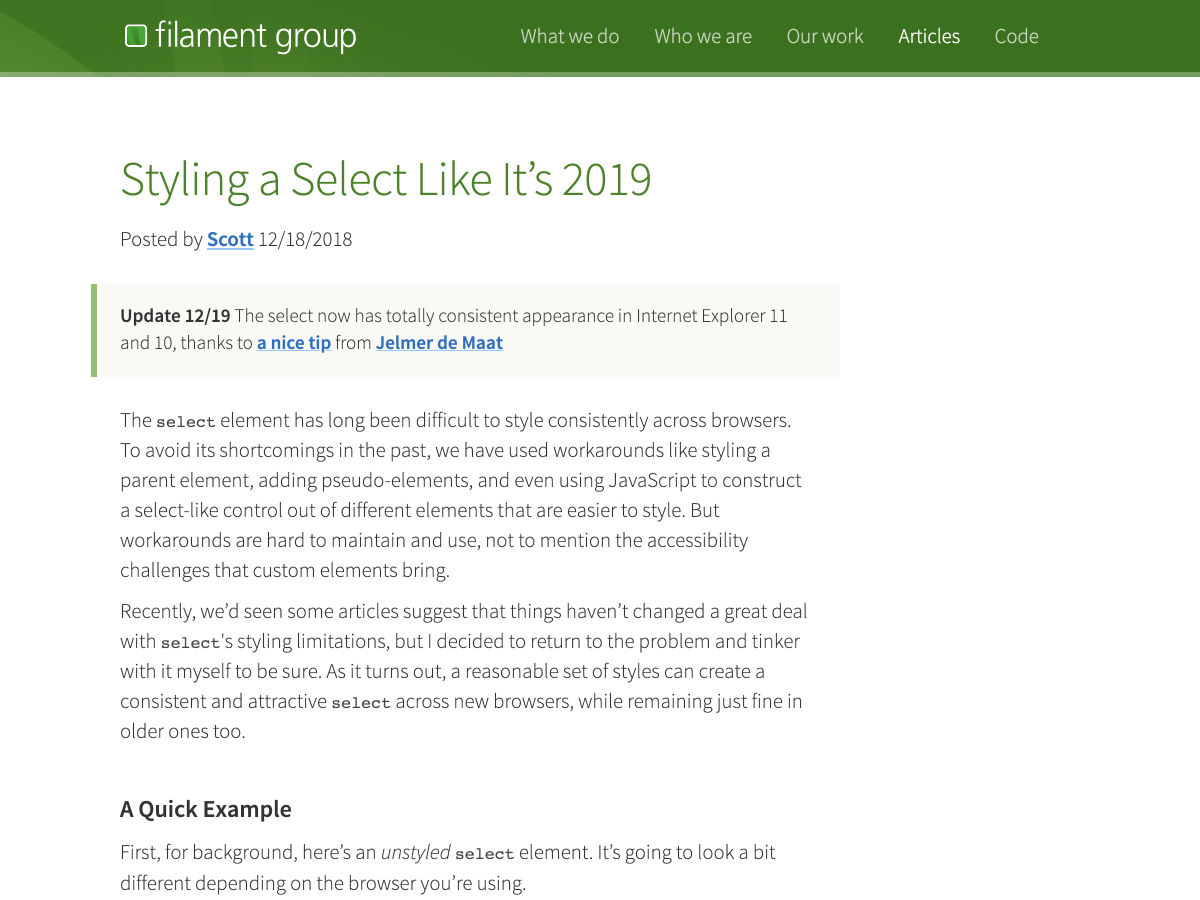Click the post date 12/18/2018

point(305,239)
